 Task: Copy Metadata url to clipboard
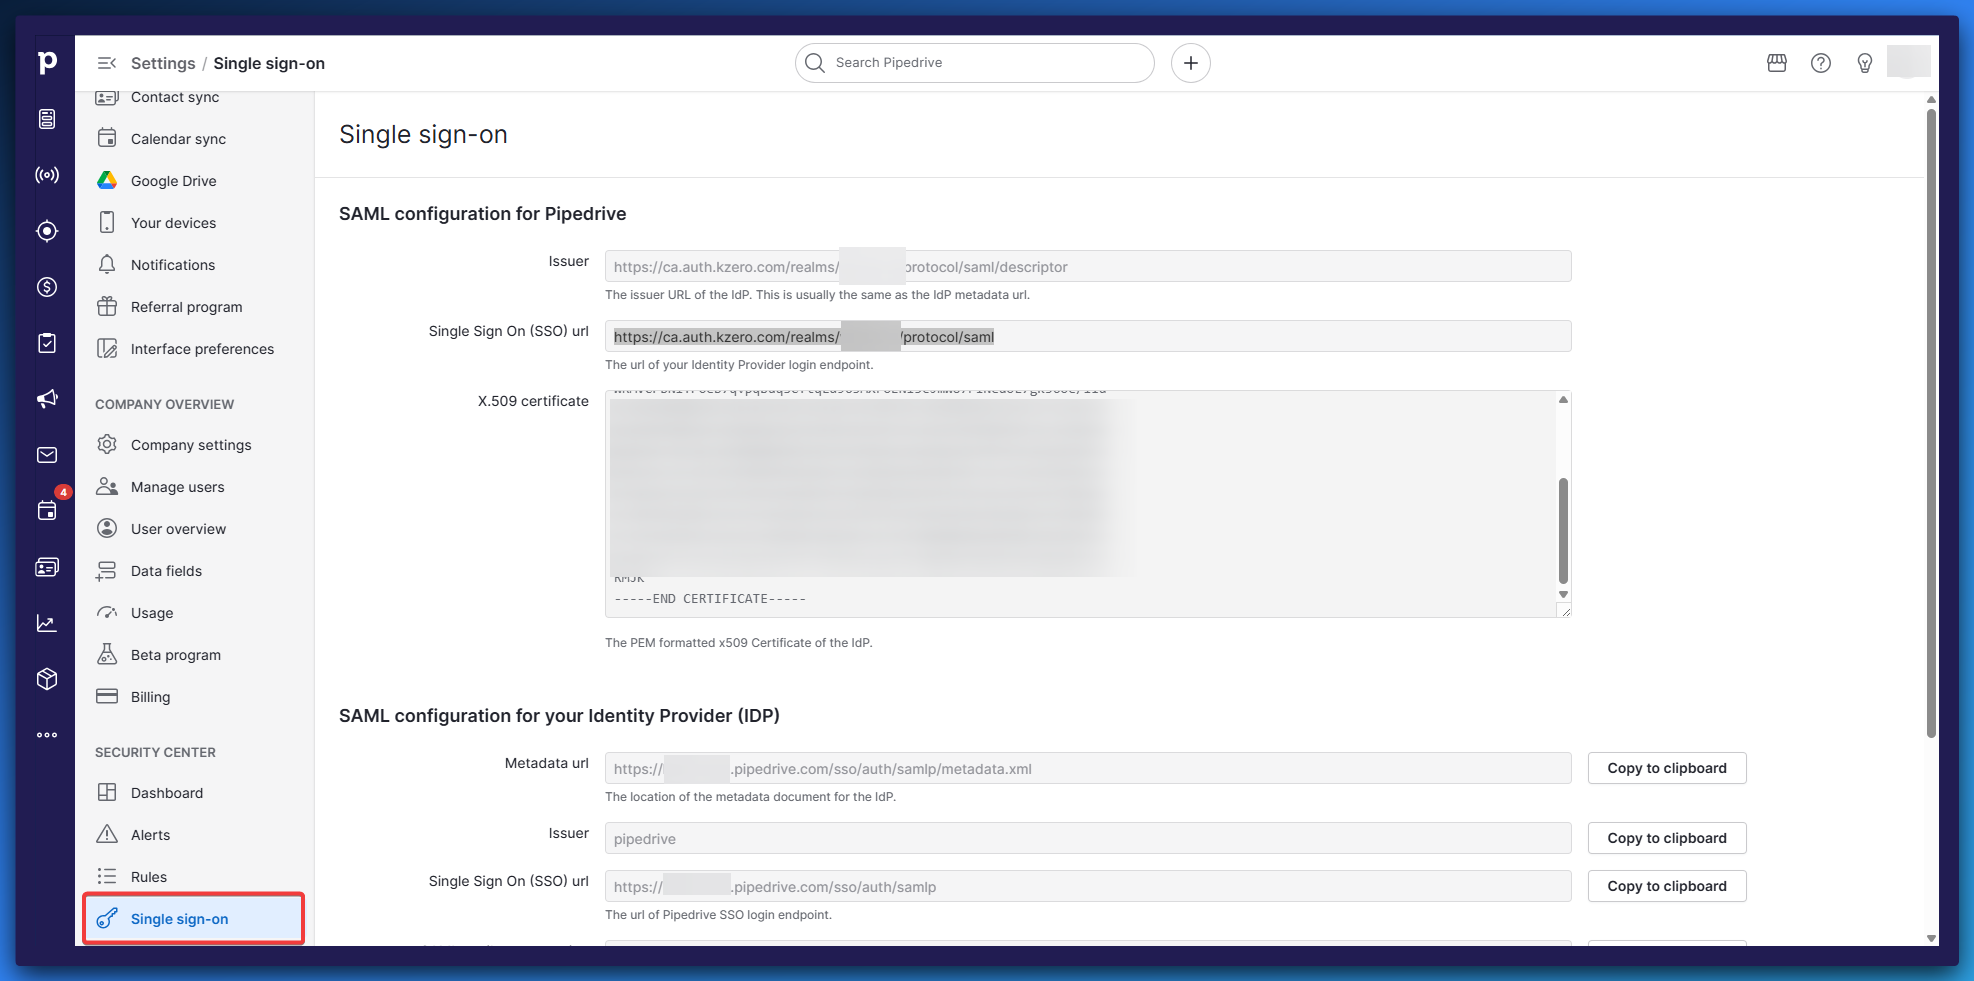[1666, 768]
